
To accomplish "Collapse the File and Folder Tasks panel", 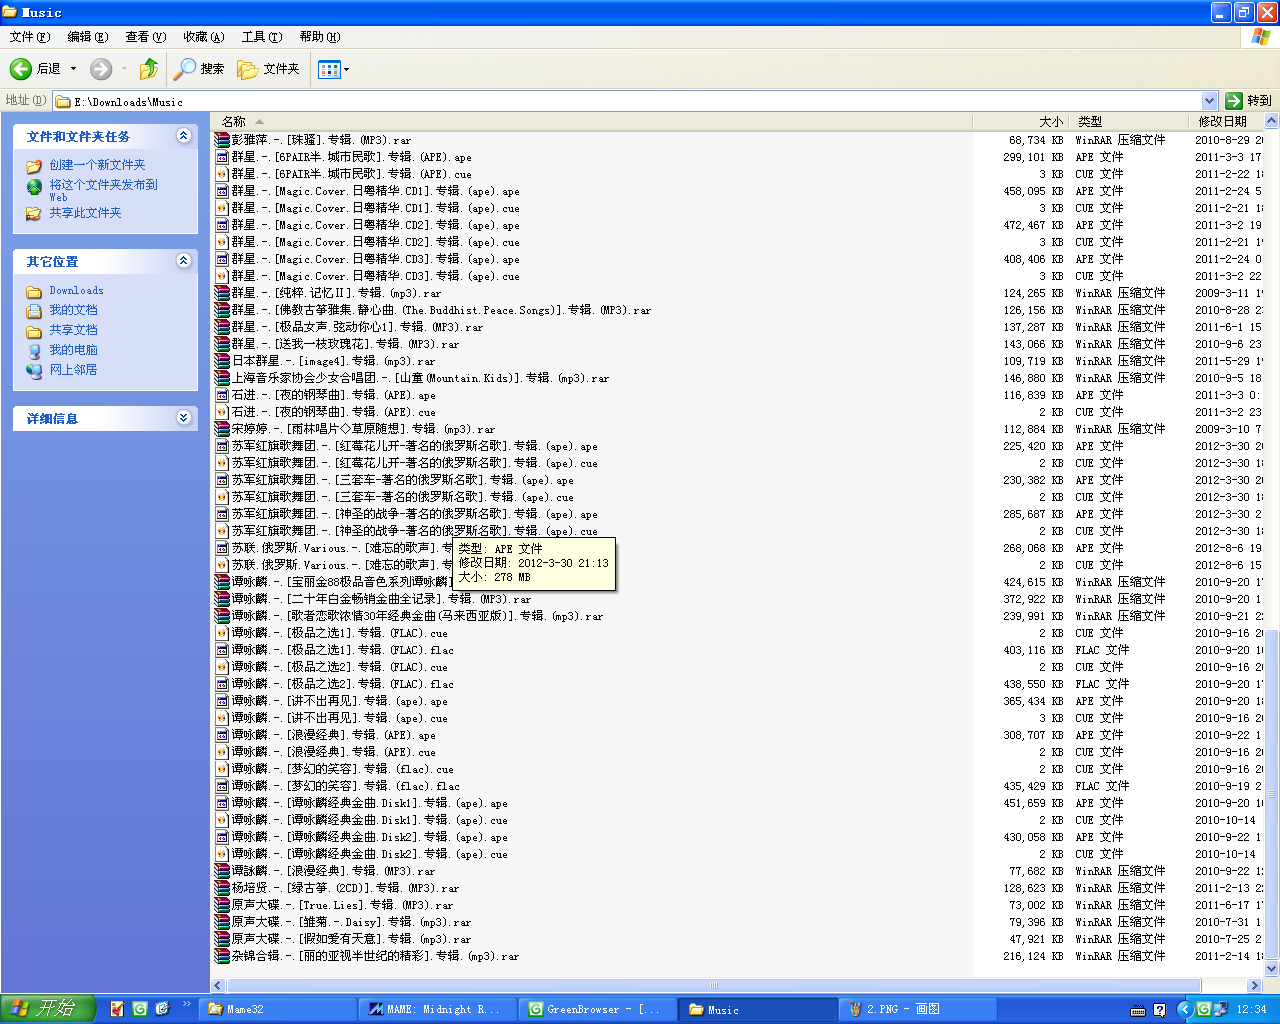I will 183,136.
